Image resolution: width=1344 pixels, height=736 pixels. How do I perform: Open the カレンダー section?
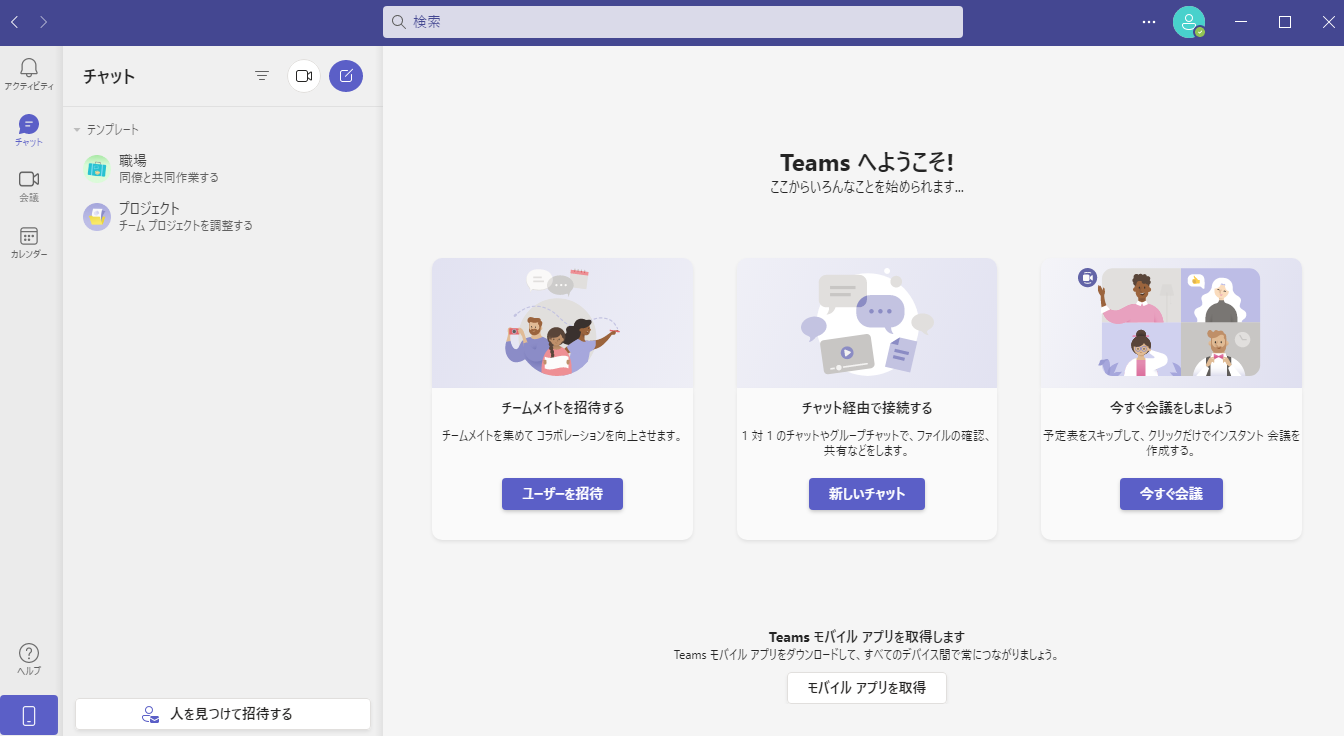tap(28, 242)
